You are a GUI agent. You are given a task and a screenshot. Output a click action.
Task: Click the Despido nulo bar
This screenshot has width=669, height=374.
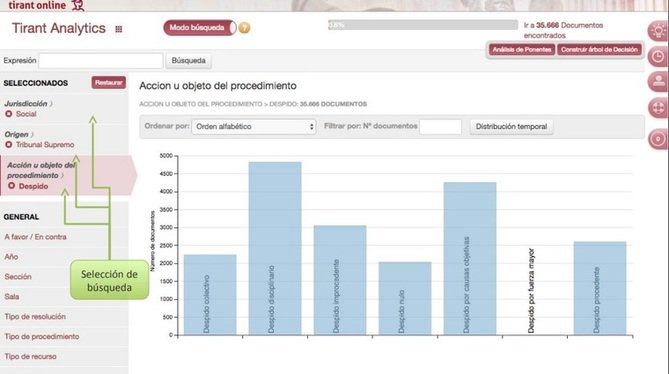pos(405,299)
